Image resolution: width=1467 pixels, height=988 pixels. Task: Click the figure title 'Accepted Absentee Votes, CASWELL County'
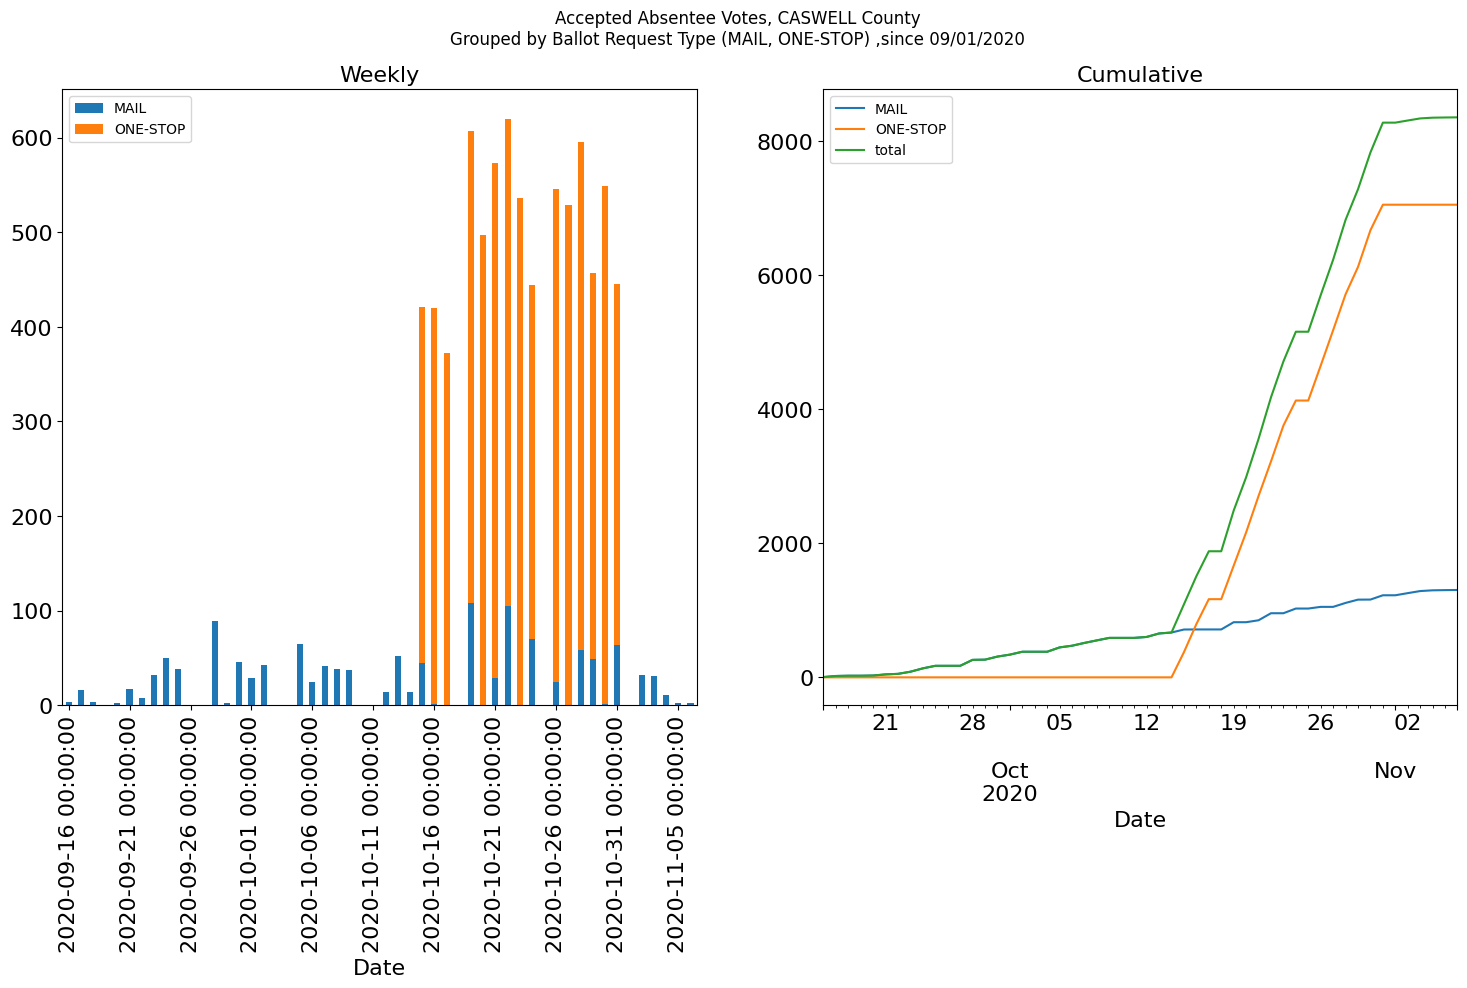click(x=737, y=18)
